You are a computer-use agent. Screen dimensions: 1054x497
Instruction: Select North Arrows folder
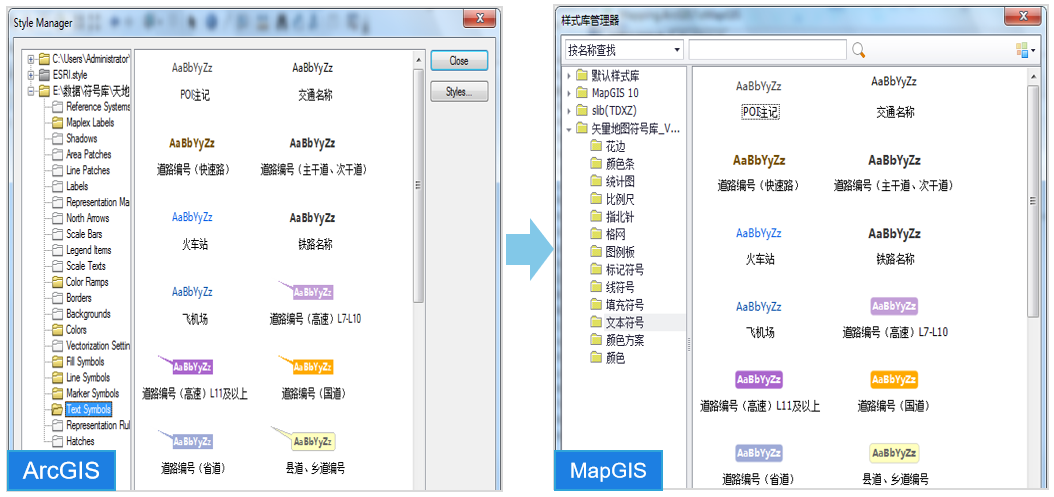[x=80, y=218]
